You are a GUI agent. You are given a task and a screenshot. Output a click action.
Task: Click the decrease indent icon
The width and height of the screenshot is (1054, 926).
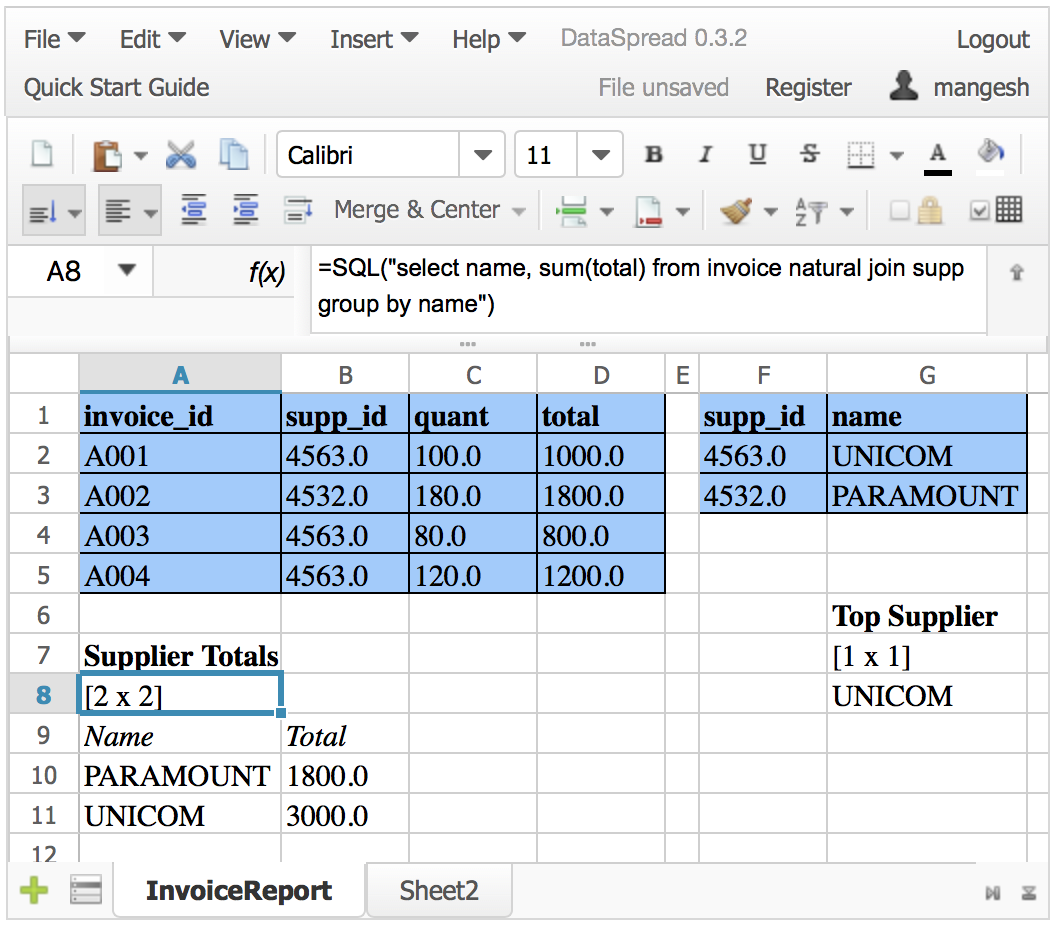point(194,210)
